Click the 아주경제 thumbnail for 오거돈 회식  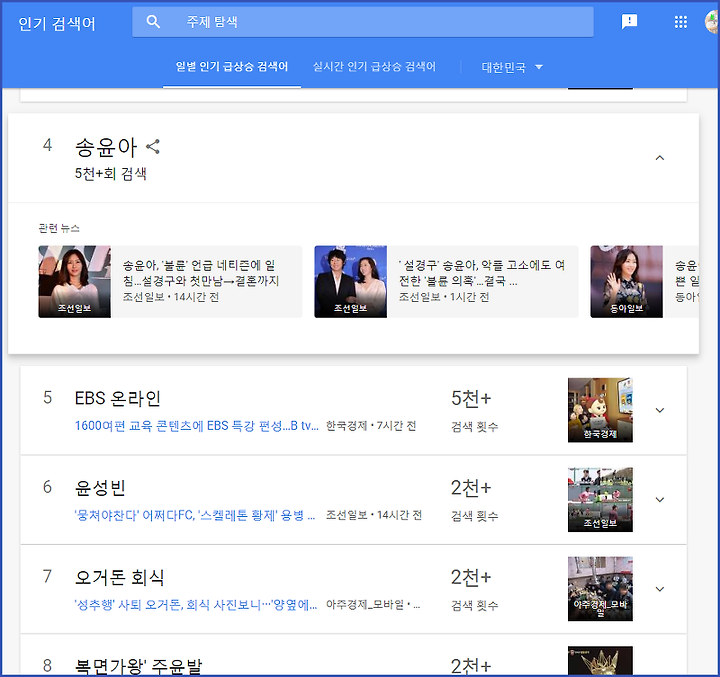[x=600, y=589]
